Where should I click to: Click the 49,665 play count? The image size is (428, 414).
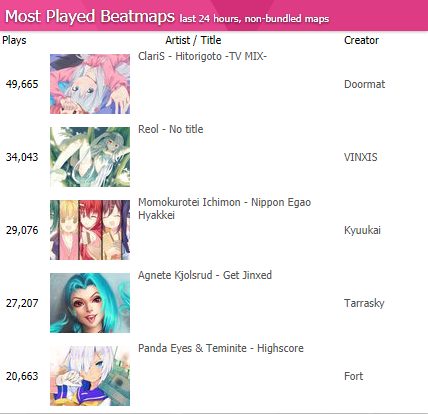(x=22, y=84)
